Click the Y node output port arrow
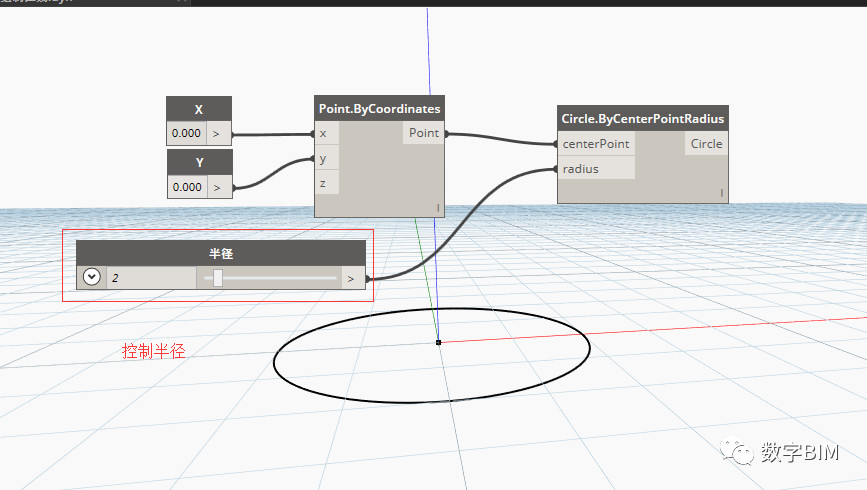 pos(217,188)
